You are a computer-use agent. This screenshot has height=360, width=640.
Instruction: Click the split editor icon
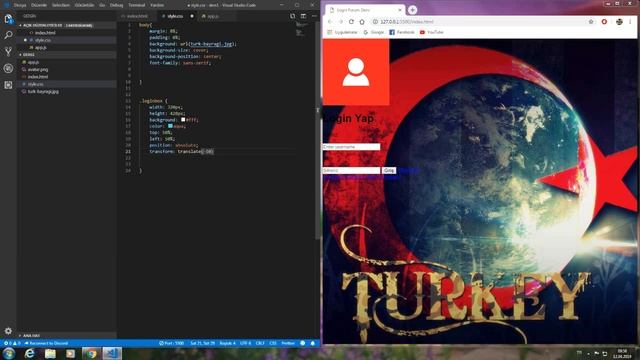pos(303,16)
